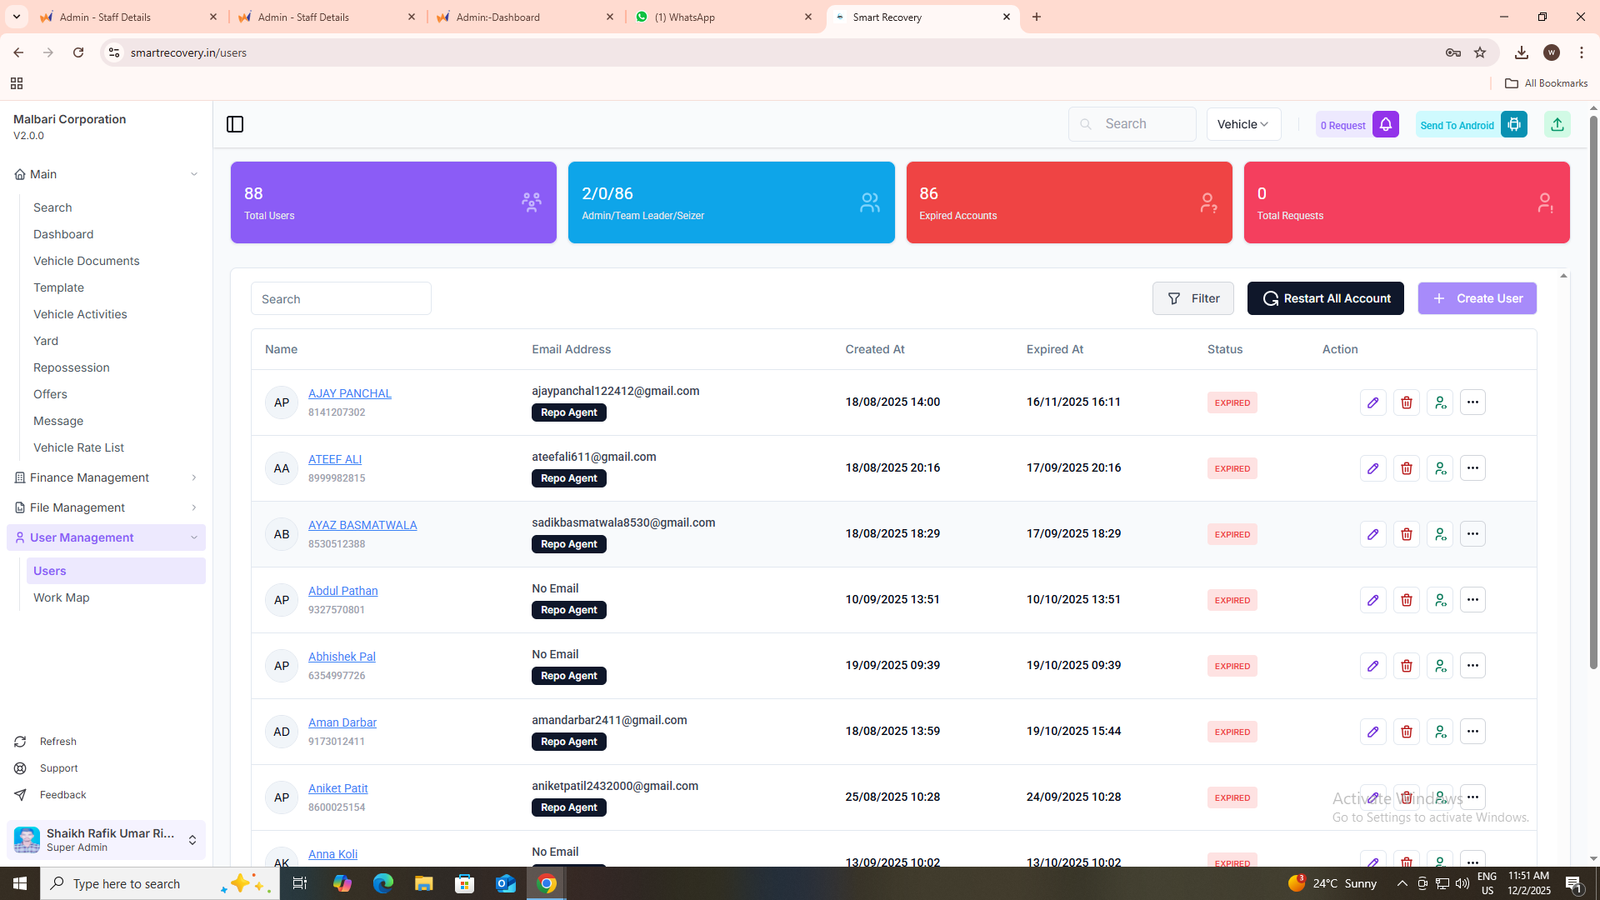Toggle the sidebar panel icon

[x=235, y=124]
